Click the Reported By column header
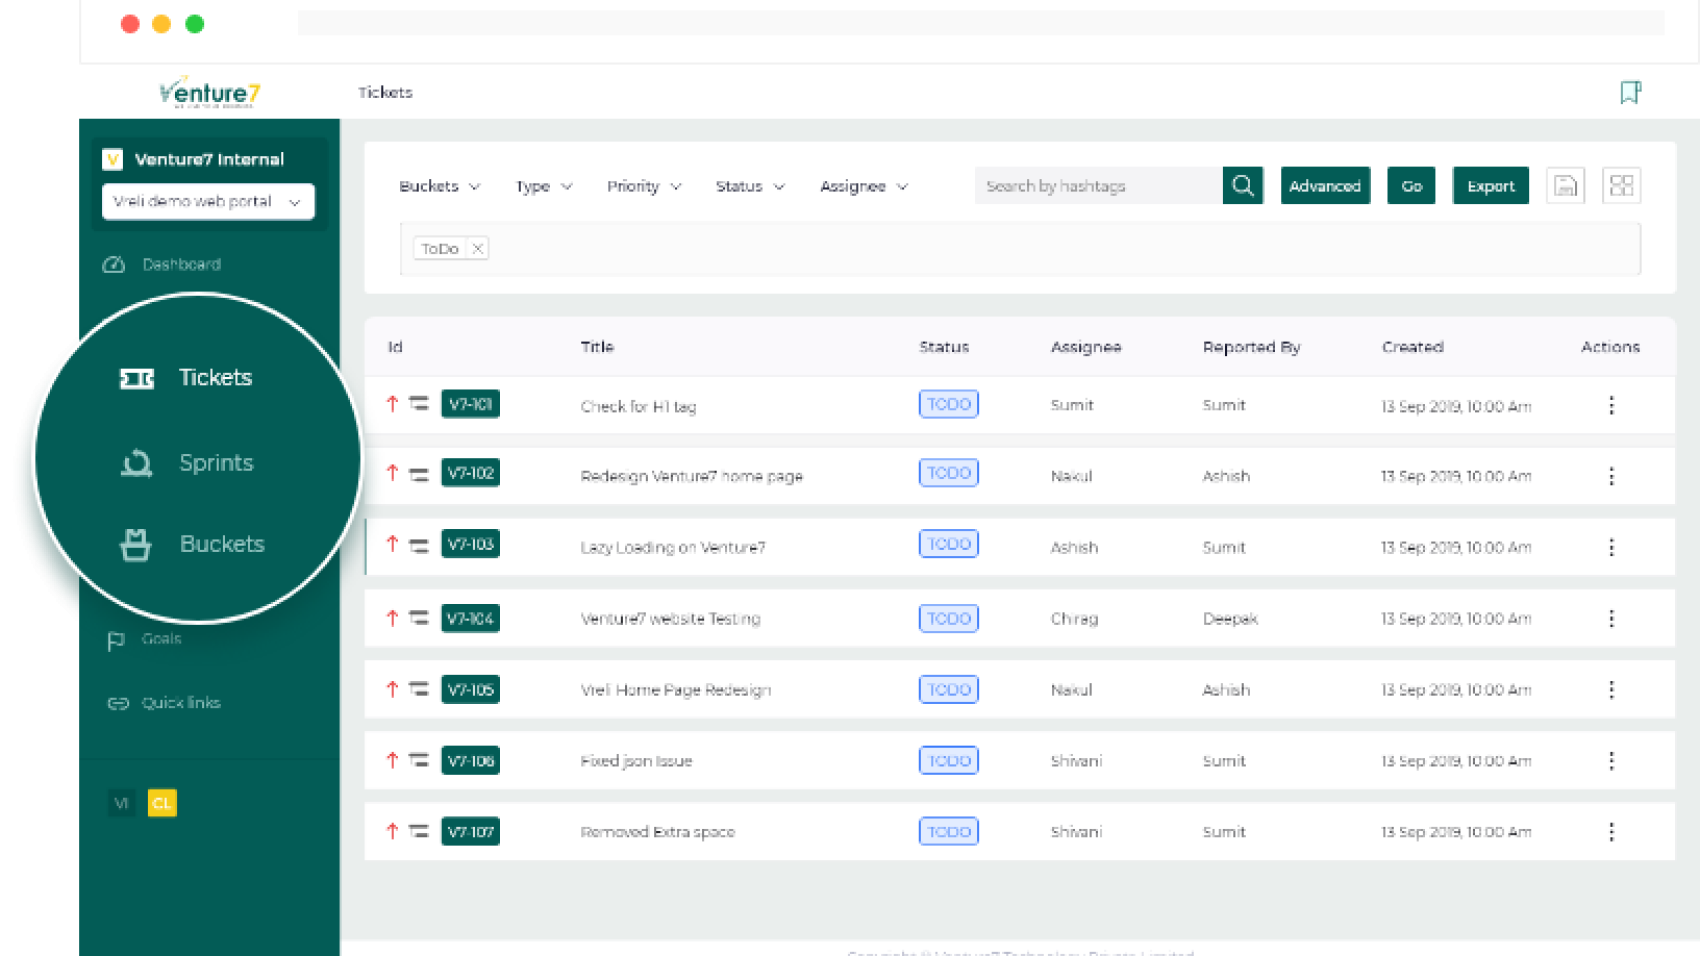1700x956 pixels. 1251,347
